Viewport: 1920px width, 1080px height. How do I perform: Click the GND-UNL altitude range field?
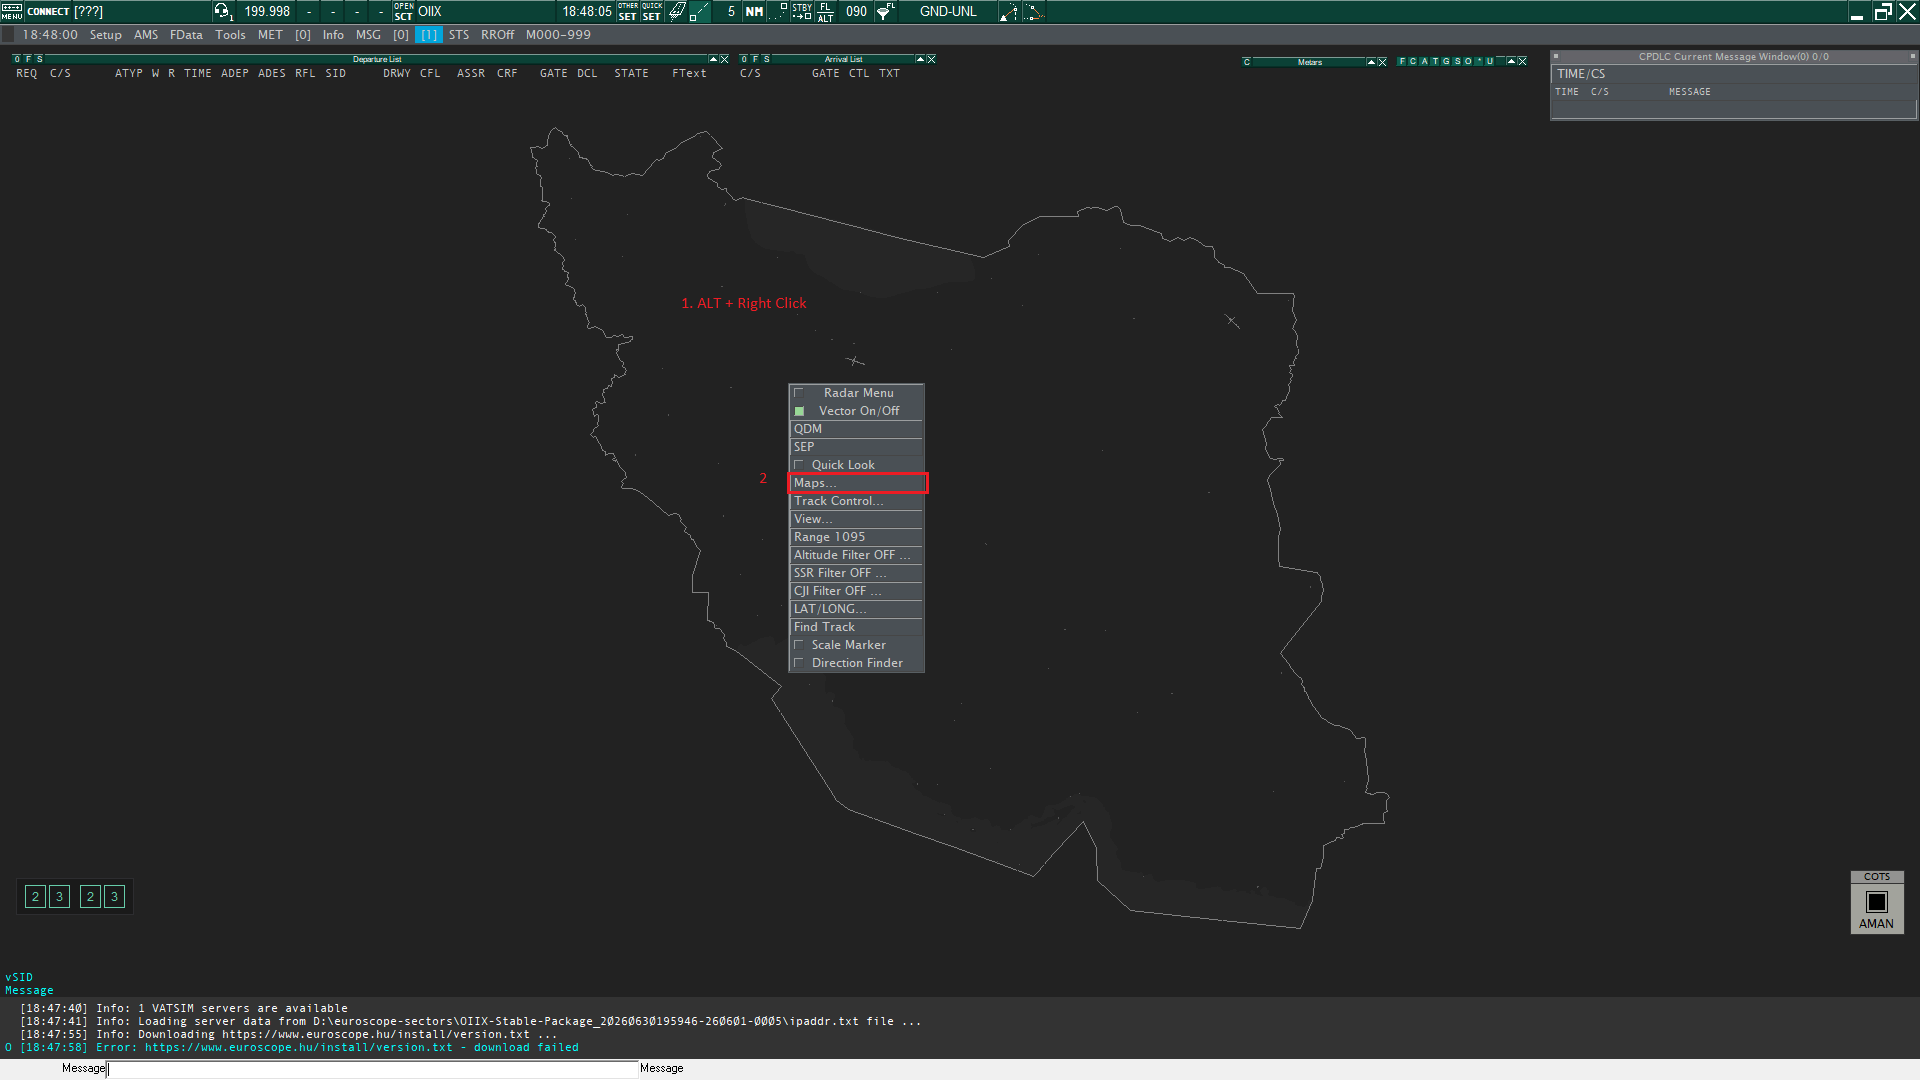pyautogui.click(x=948, y=11)
